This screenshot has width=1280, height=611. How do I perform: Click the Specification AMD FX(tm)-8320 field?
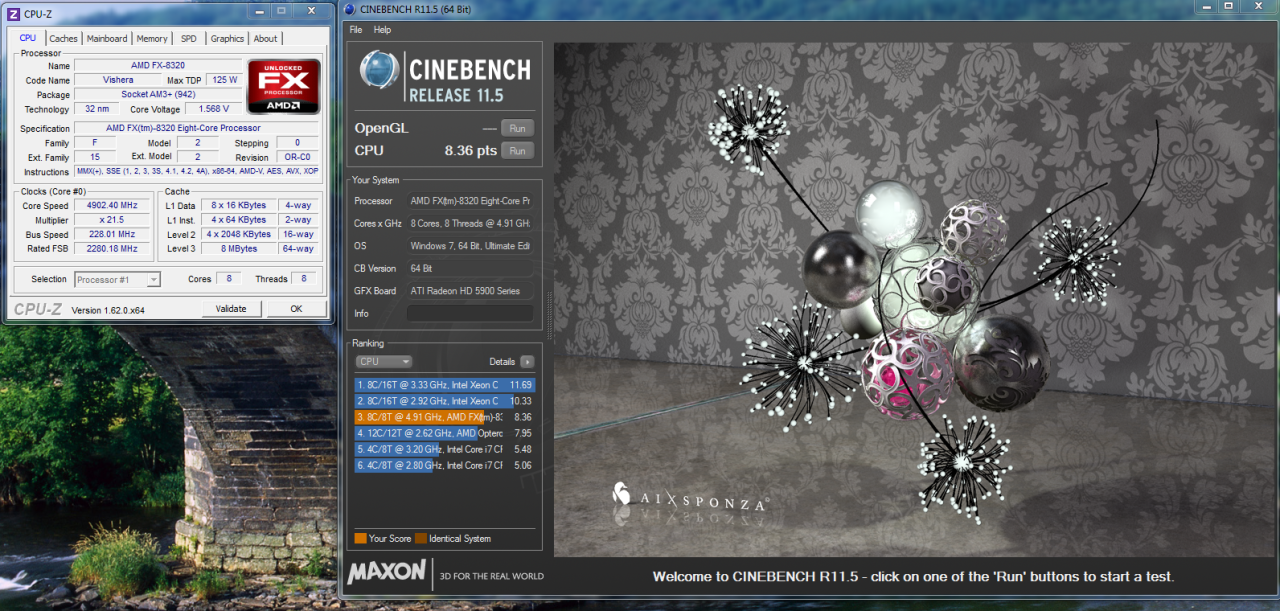tap(197, 129)
